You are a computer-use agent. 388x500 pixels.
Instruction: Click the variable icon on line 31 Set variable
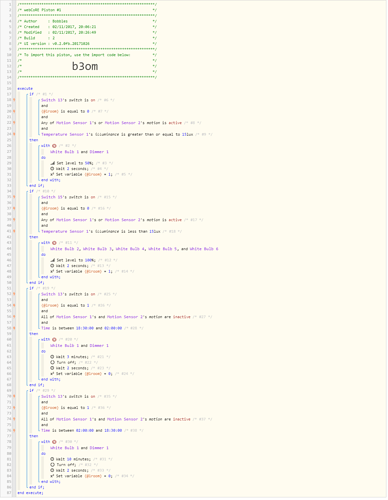coord(52,175)
